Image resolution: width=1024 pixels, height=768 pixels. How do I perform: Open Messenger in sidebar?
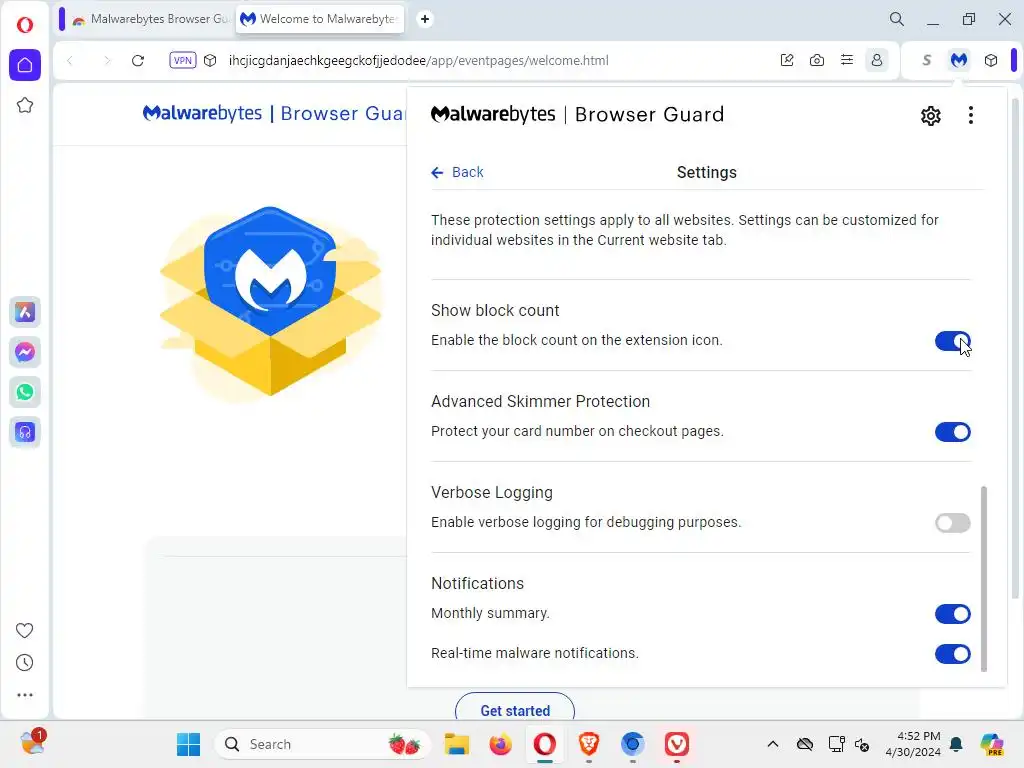point(25,352)
